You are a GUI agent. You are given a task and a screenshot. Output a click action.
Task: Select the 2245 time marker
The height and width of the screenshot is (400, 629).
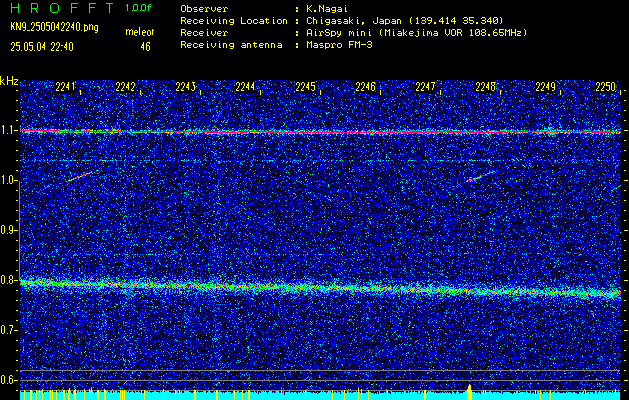(x=305, y=87)
